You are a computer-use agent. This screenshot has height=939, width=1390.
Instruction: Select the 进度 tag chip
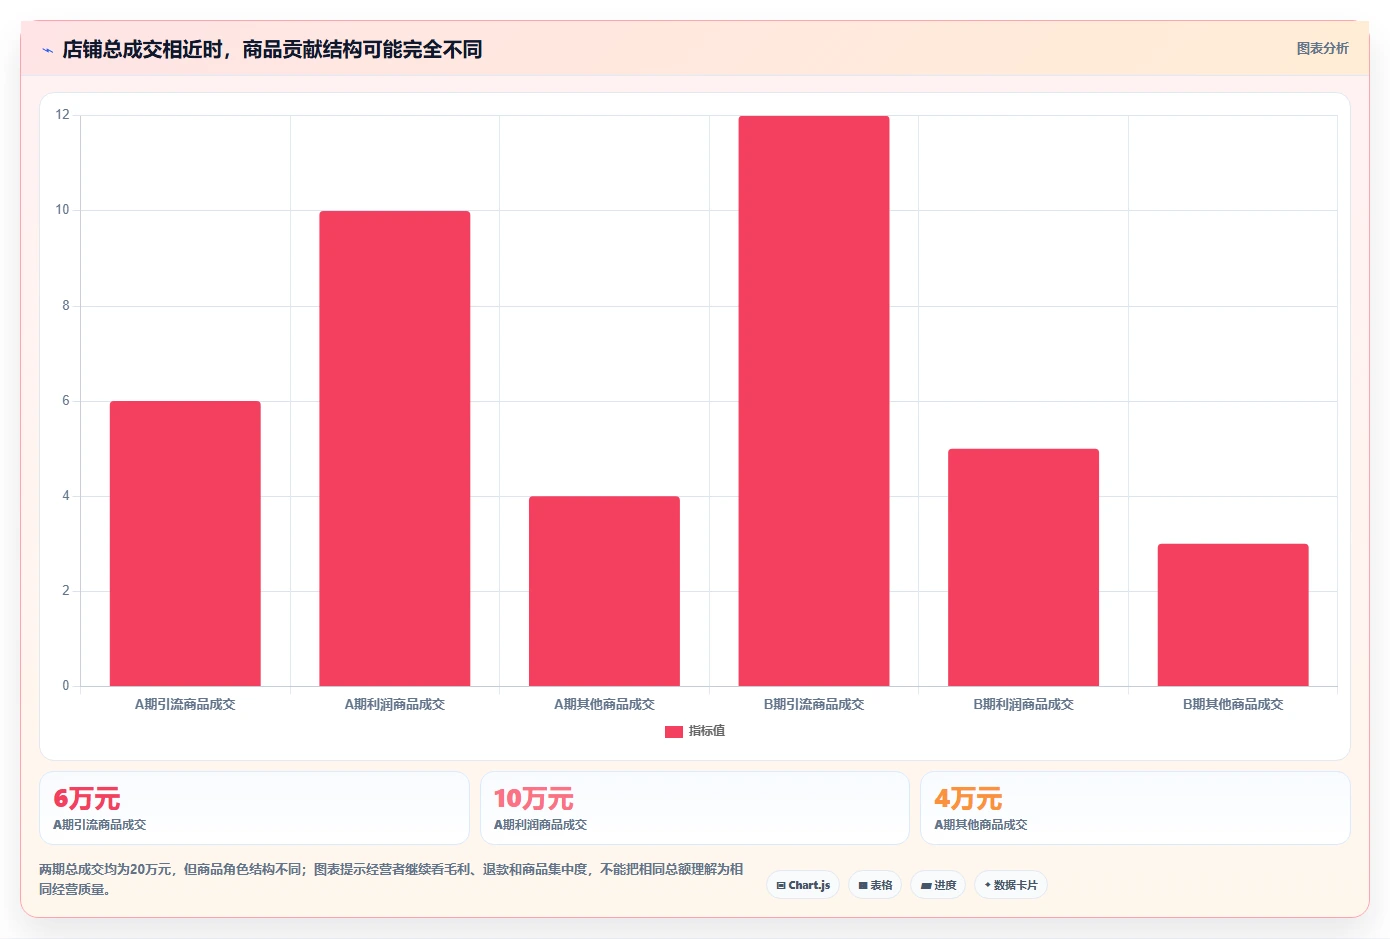point(938,885)
